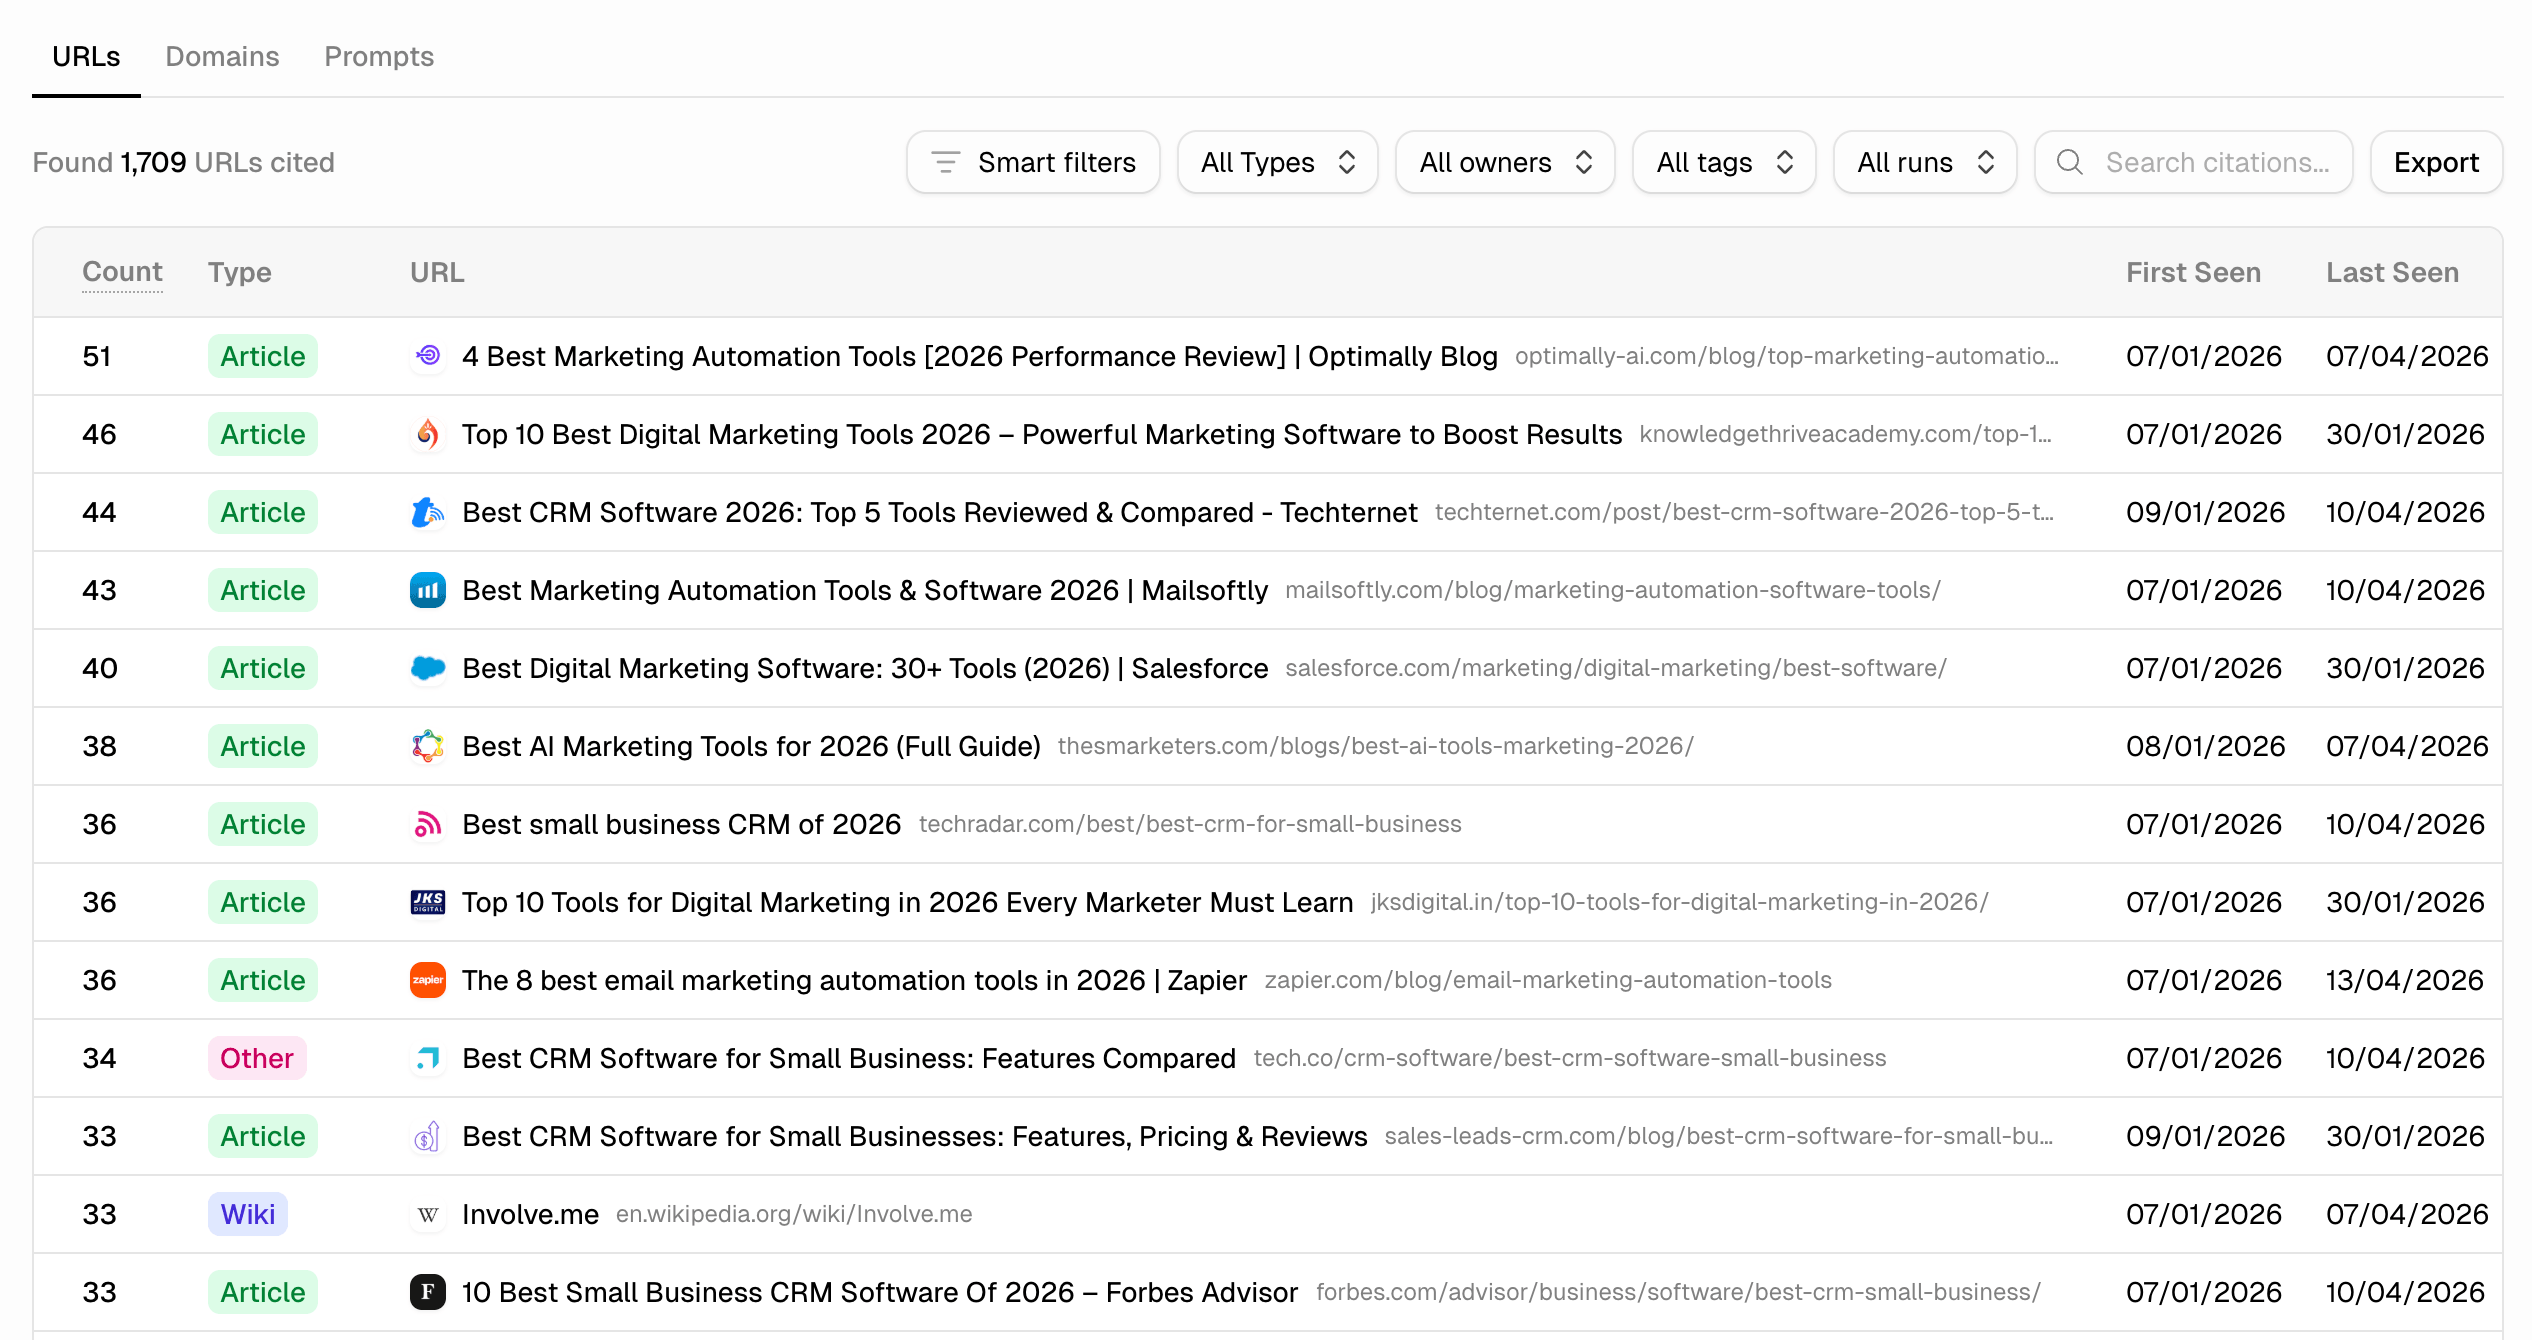Click the Smart filters lines icon
This screenshot has width=2532, height=1340.
click(945, 162)
